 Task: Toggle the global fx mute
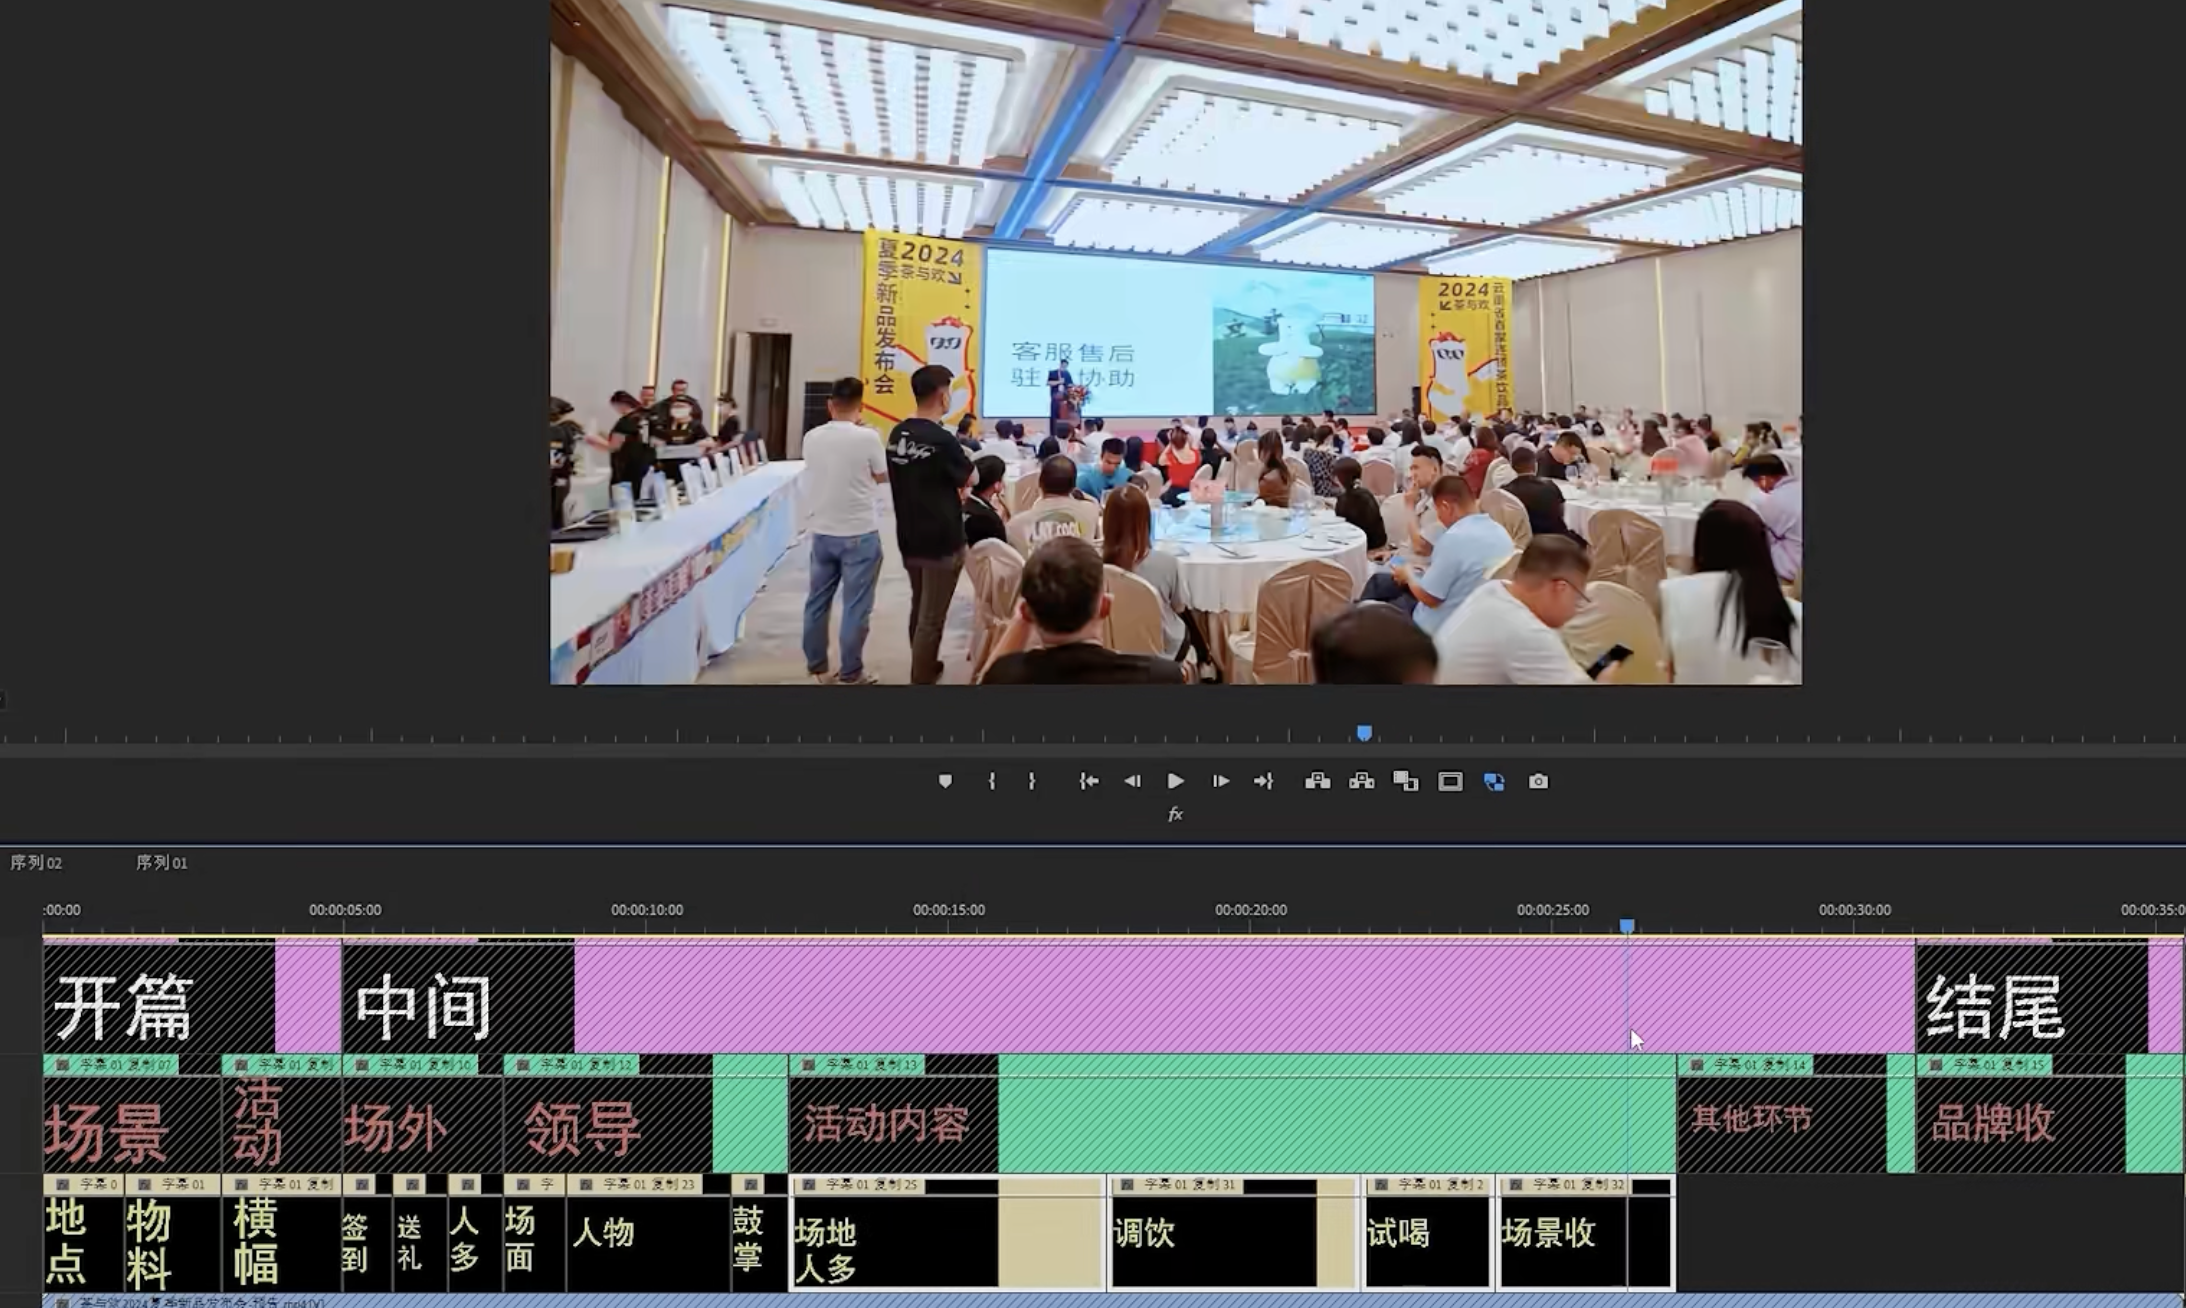1175,814
